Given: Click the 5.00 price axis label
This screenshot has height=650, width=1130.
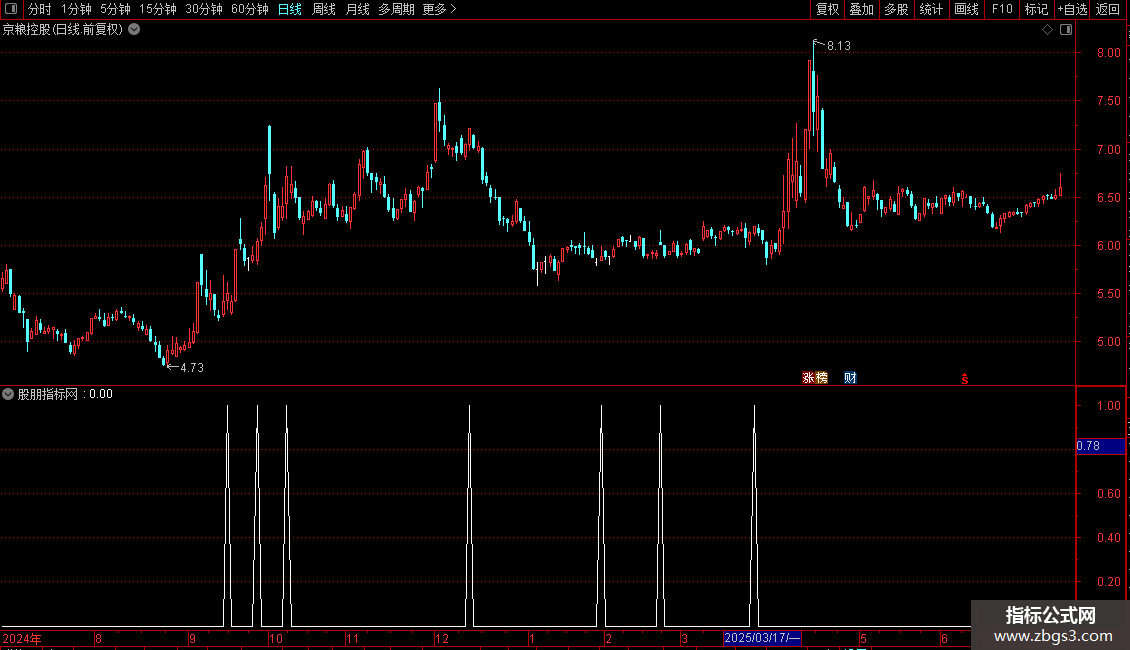Looking at the screenshot, I should click(x=1108, y=342).
